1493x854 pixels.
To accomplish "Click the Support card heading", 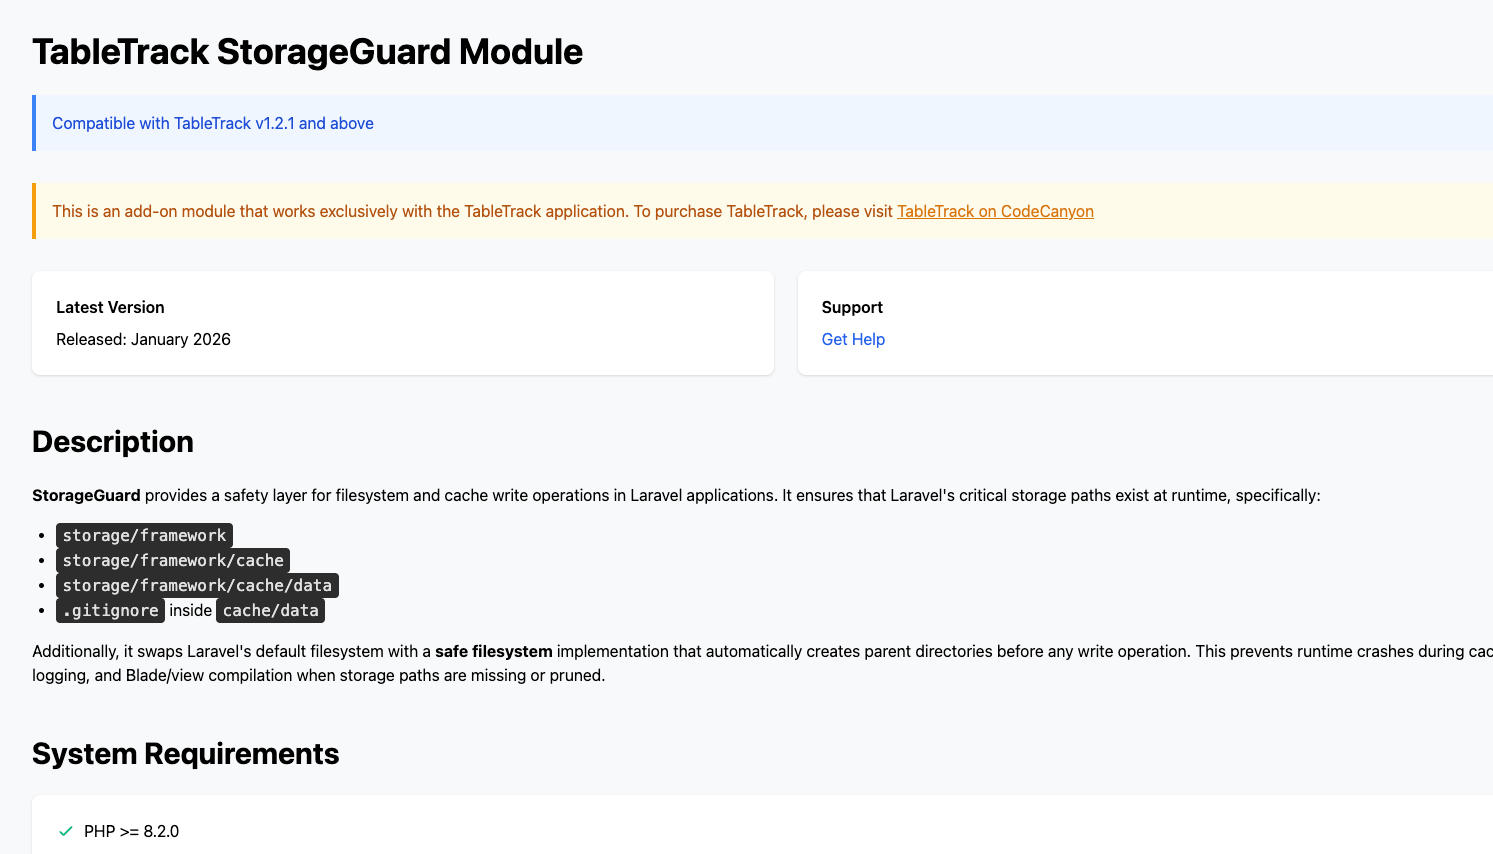I will click(x=852, y=307).
